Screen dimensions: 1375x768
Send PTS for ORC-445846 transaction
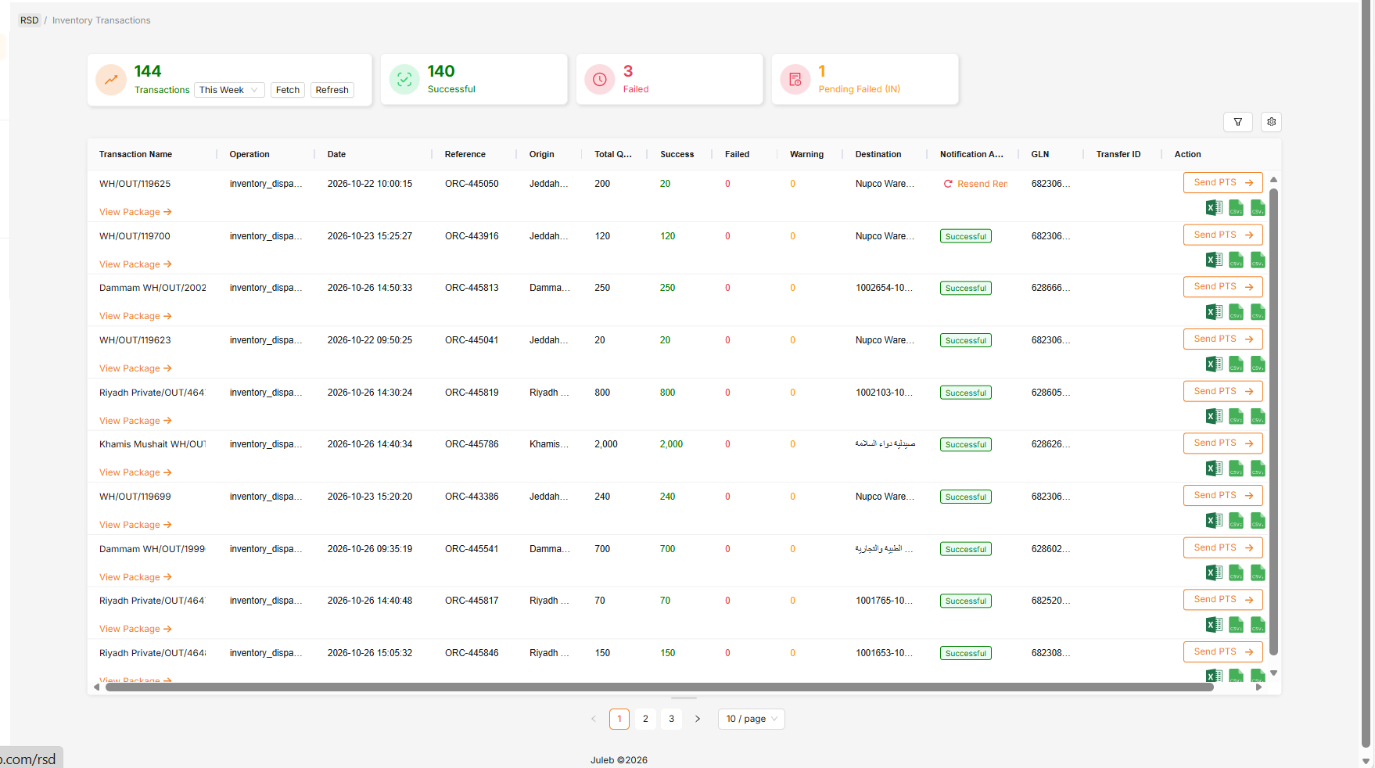pyautogui.click(x=1223, y=651)
